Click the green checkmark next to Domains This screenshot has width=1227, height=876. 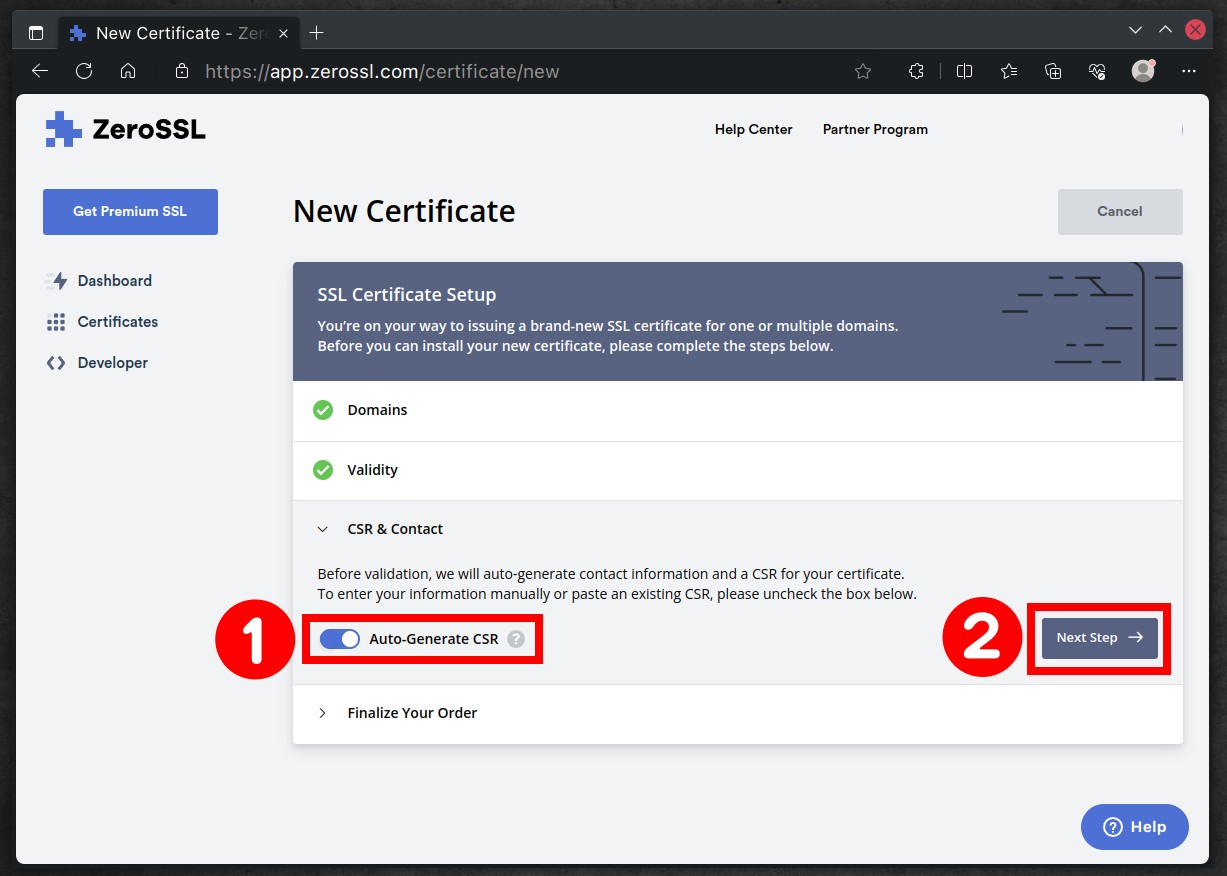pos(323,410)
